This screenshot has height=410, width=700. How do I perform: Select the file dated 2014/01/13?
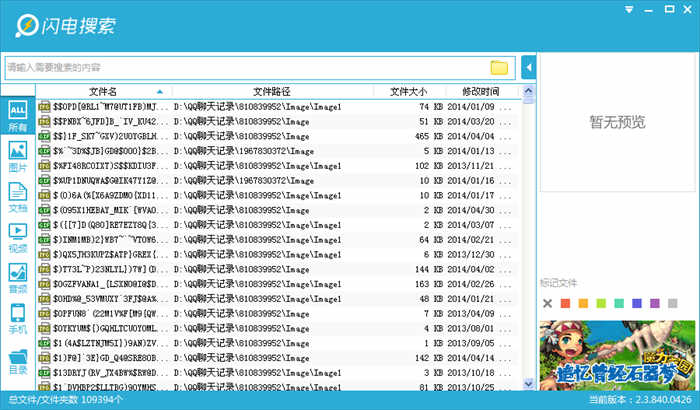[x=279, y=151]
